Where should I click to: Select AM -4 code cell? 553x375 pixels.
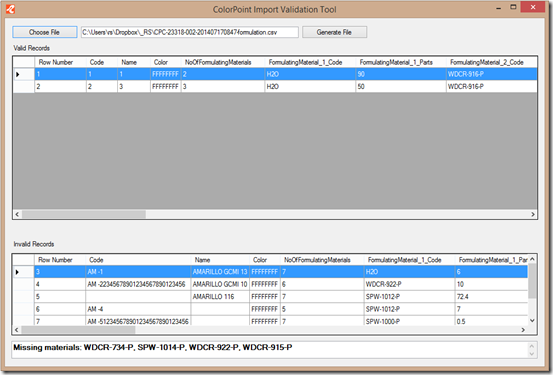138,309
